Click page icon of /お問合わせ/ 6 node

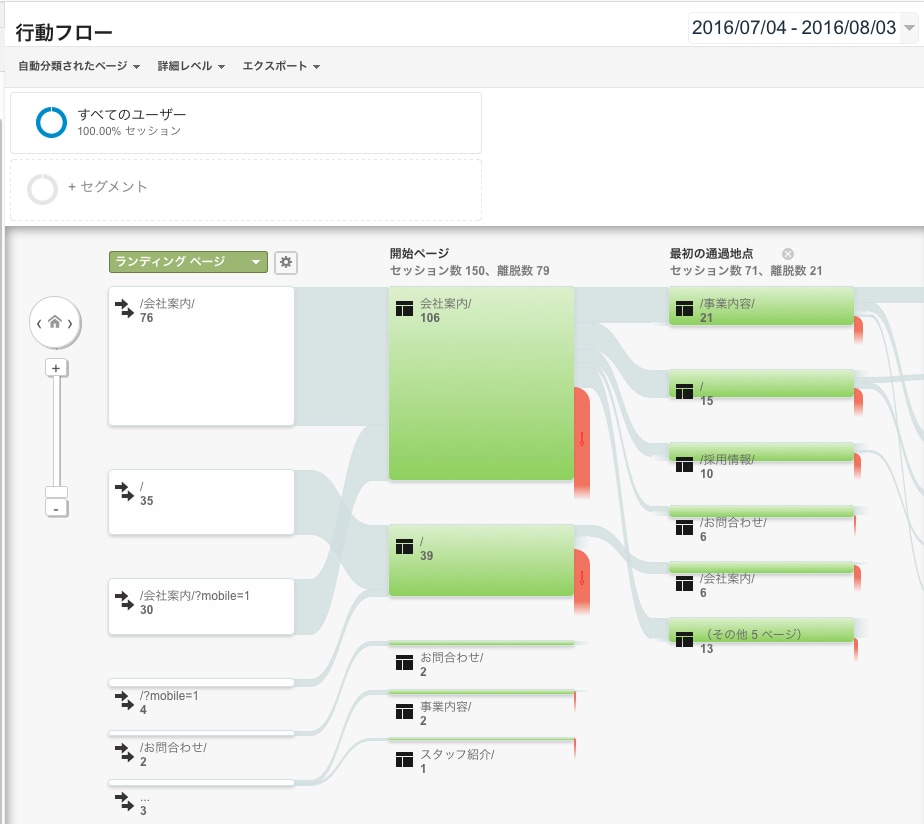click(684, 527)
